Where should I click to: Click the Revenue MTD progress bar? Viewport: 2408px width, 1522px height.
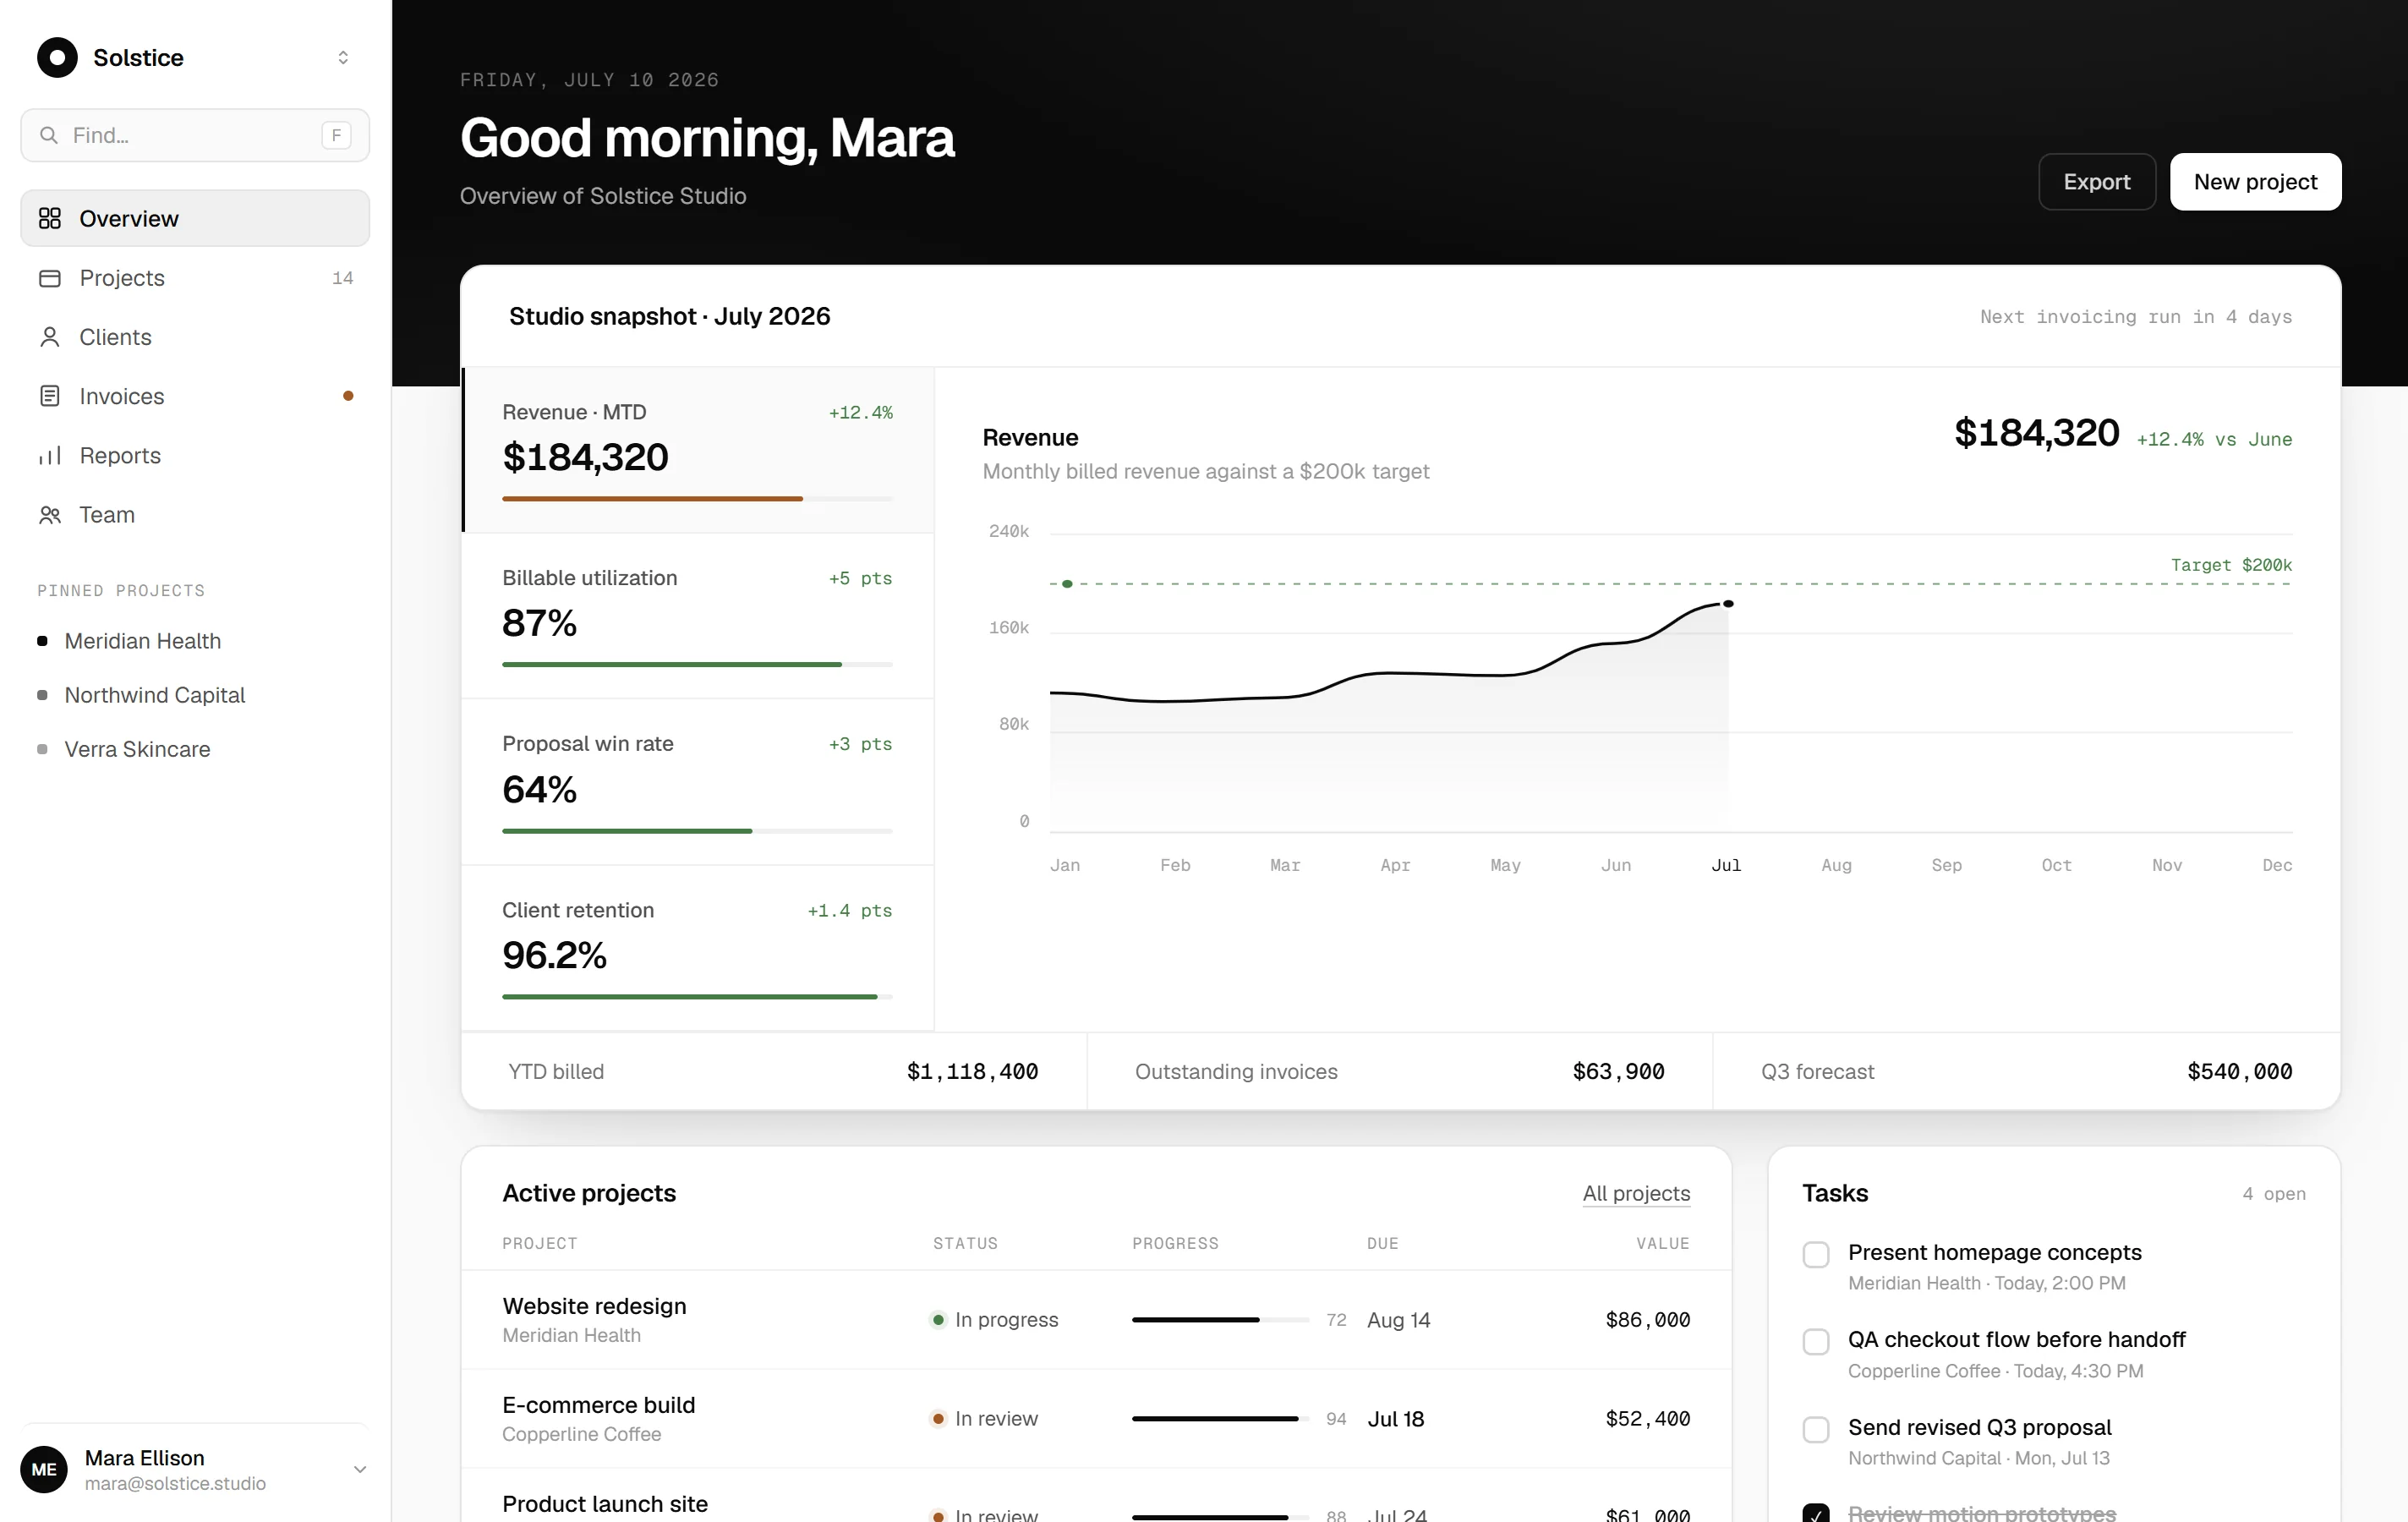click(697, 498)
